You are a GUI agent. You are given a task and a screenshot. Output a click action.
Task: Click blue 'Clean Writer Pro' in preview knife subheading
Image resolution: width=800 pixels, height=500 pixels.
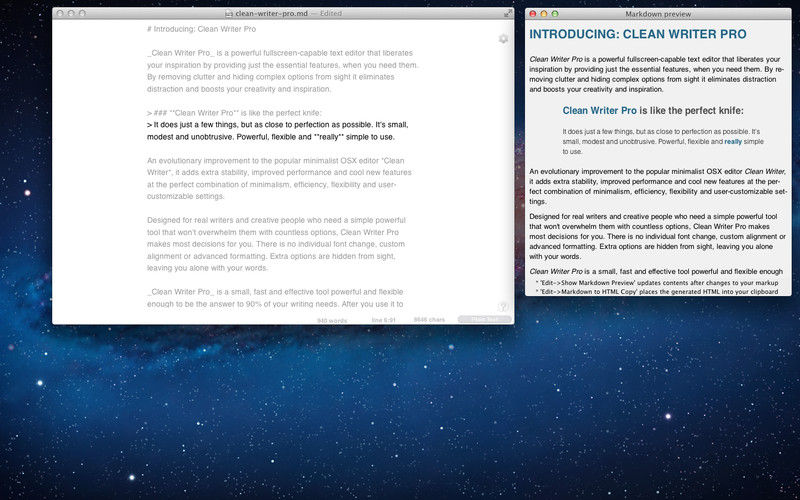[599, 110]
